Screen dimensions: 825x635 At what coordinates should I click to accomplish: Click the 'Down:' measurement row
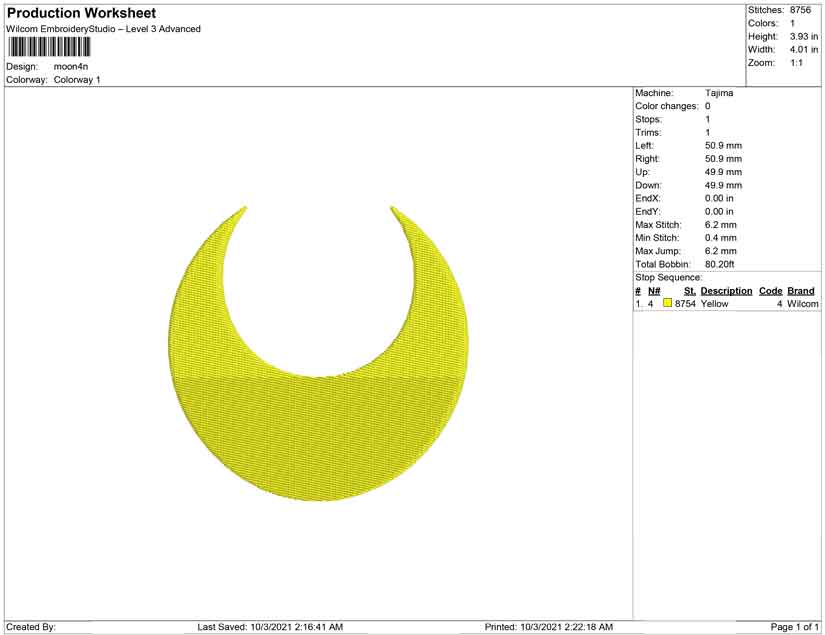[689, 185]
